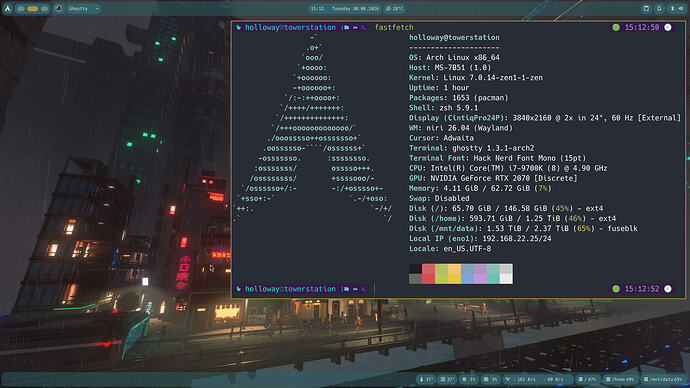Viewport: 690px width, 388px height.
Task: Select the Kernel: Linux 7.0.14-zen1-1-zen line
Action: (x=476, y=78)
